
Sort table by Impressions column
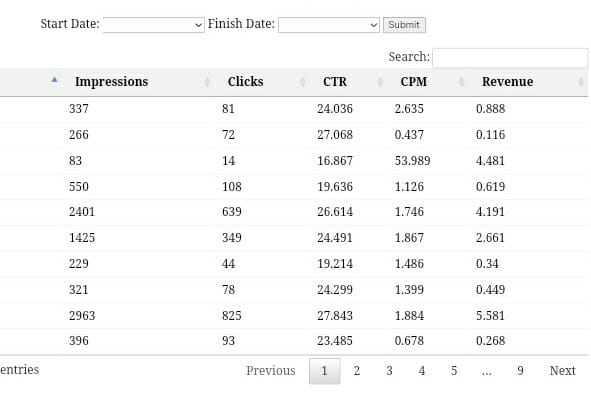tap(111, 82)
